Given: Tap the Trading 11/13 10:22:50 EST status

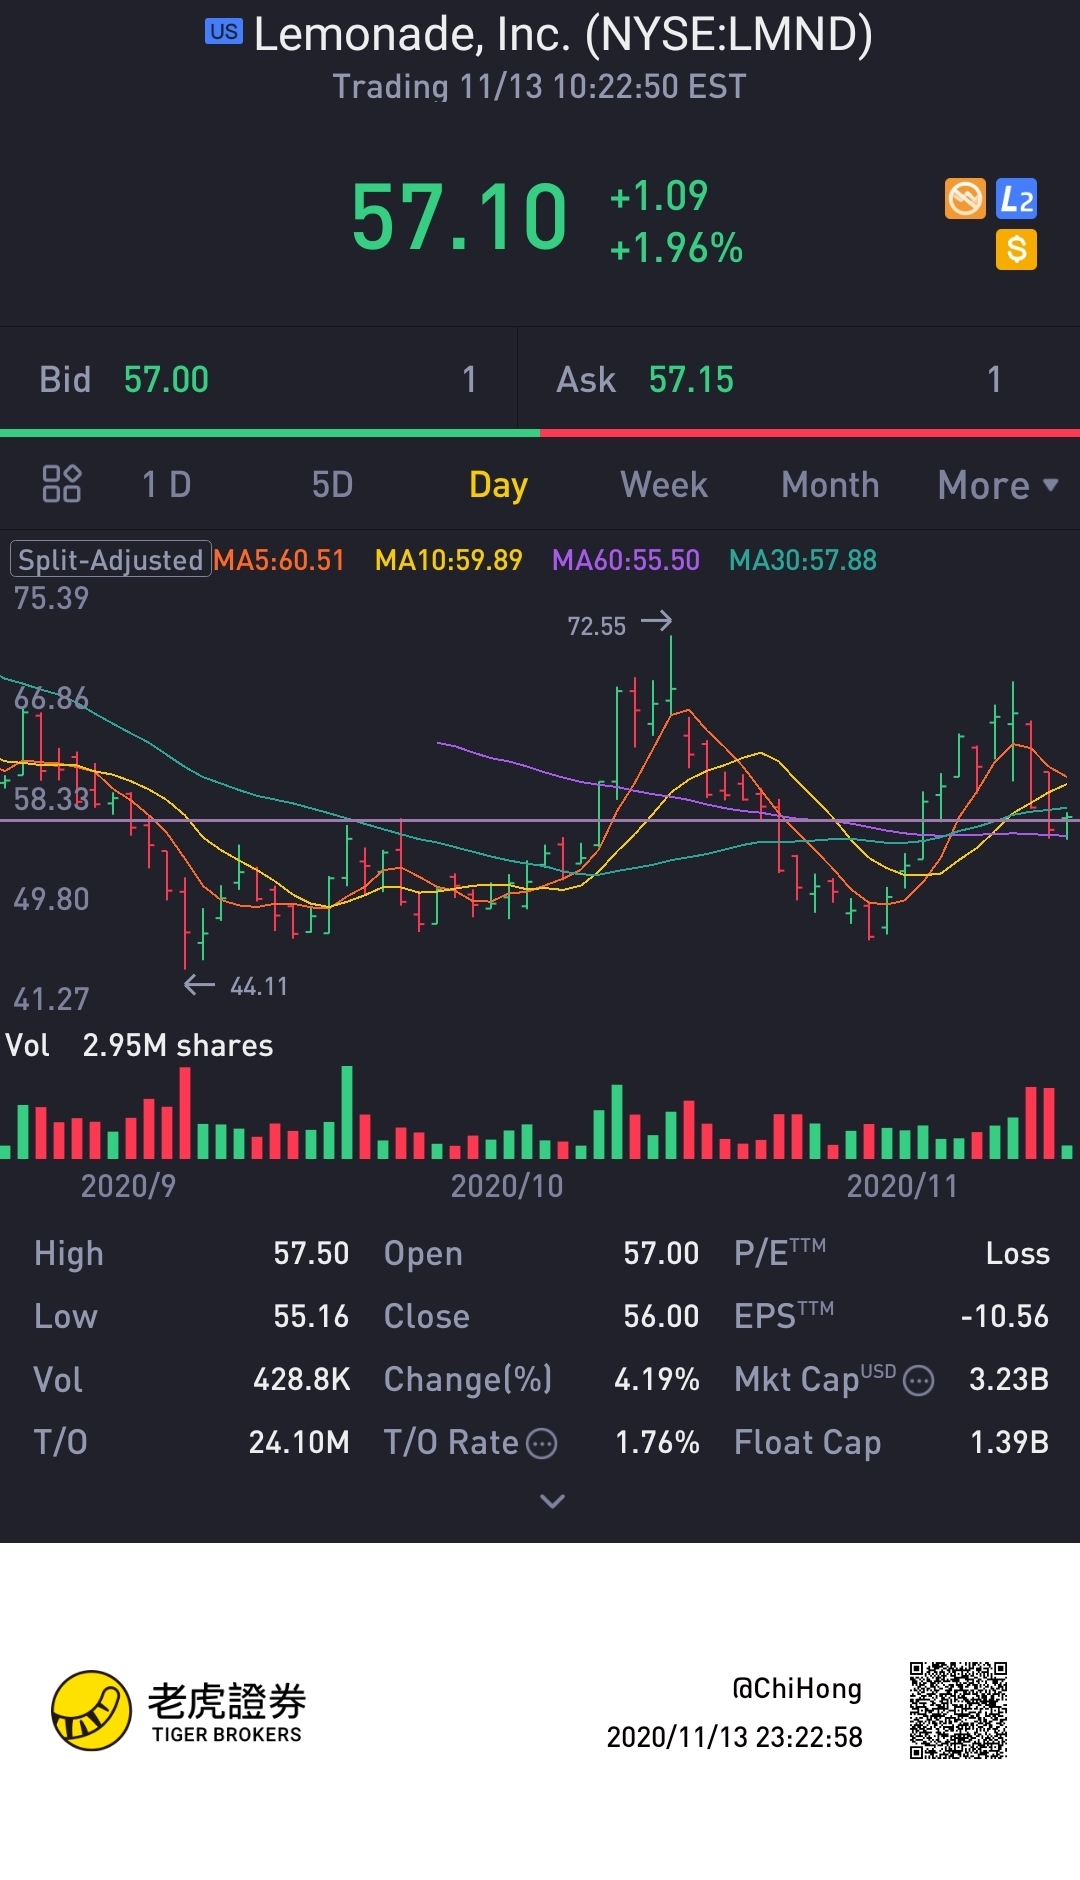Looking at the screenshot, I should pos(540,87).
